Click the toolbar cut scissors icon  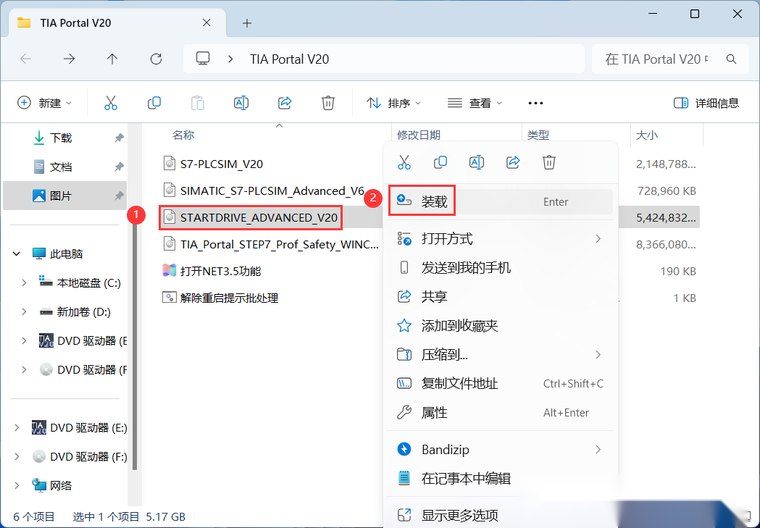pyautogui.click(x=111, y=103)
